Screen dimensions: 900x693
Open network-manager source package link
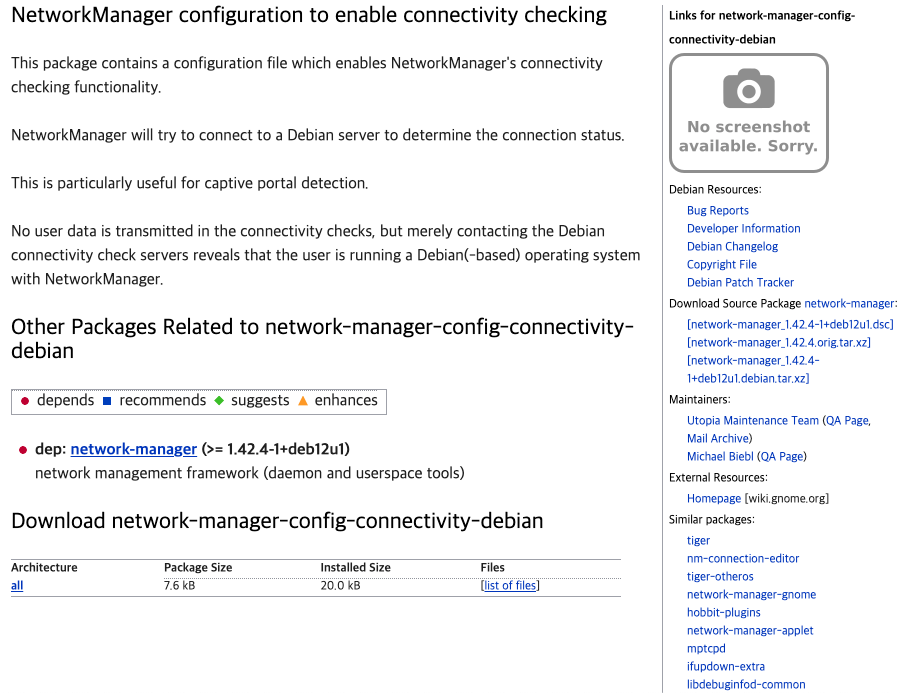(x=849, y=304)
